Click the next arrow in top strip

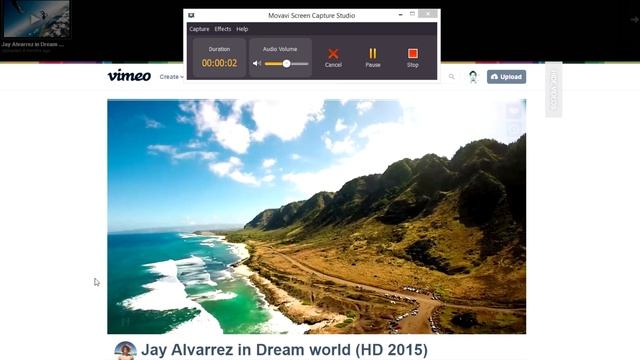coord(634,19)
